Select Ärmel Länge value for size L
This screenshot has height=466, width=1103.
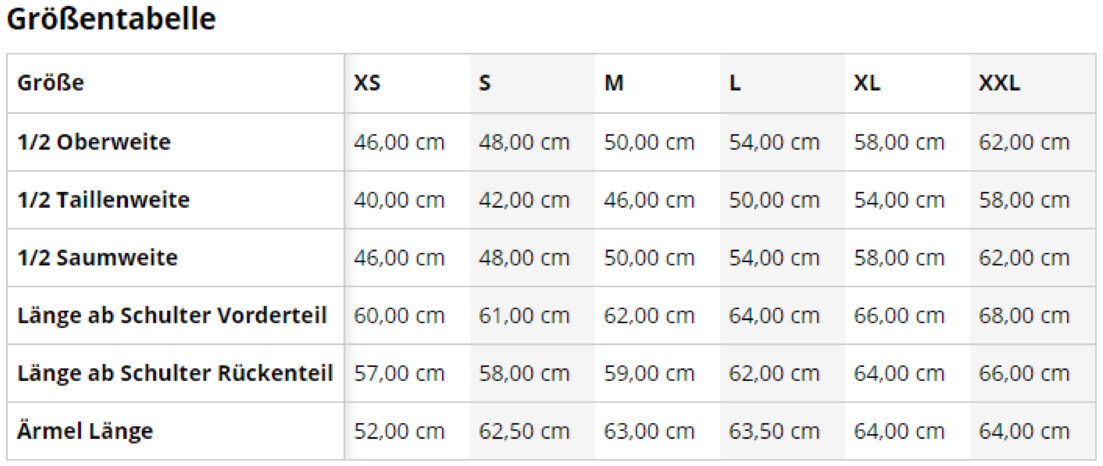[x=774, y=432]
